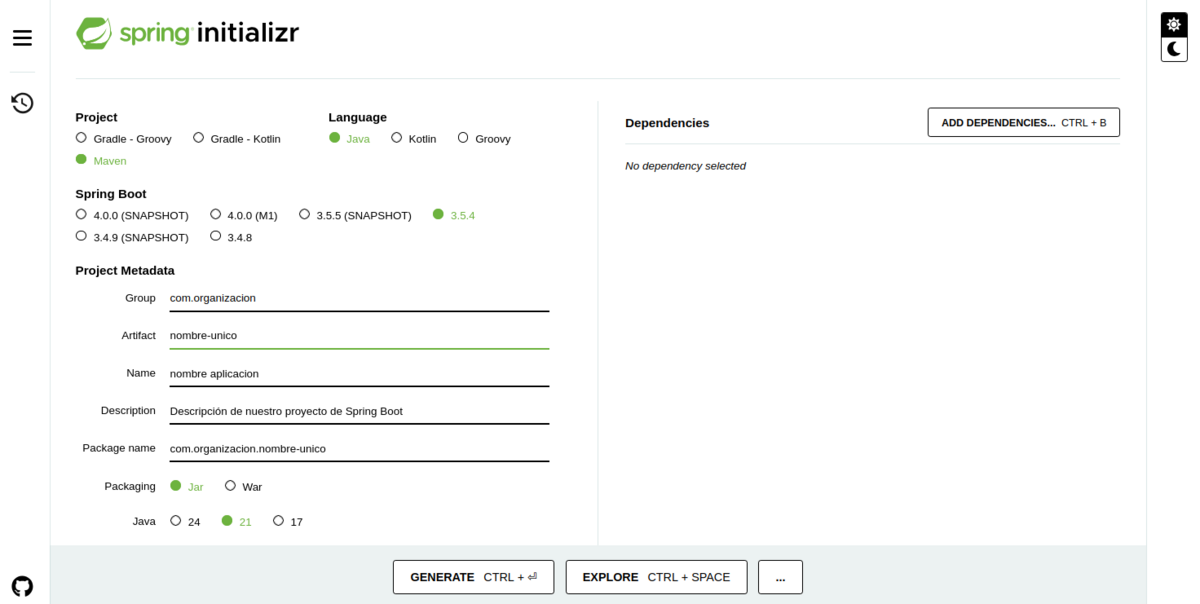Click the Generate button

click(x=473, y=577)
